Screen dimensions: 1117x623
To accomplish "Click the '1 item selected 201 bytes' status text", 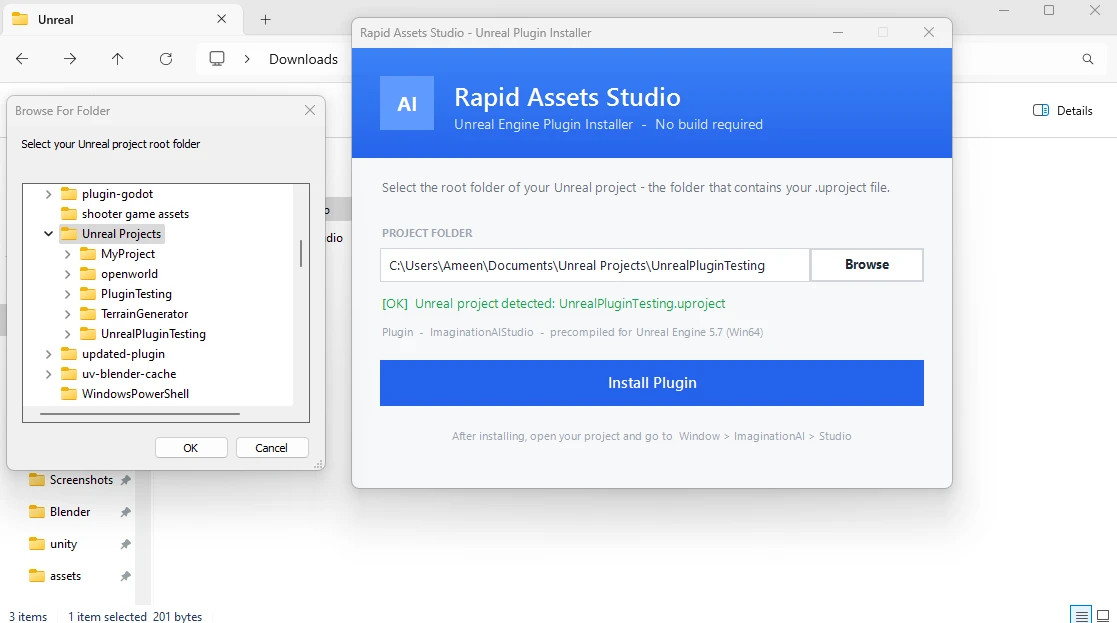I will coord(135,617).
